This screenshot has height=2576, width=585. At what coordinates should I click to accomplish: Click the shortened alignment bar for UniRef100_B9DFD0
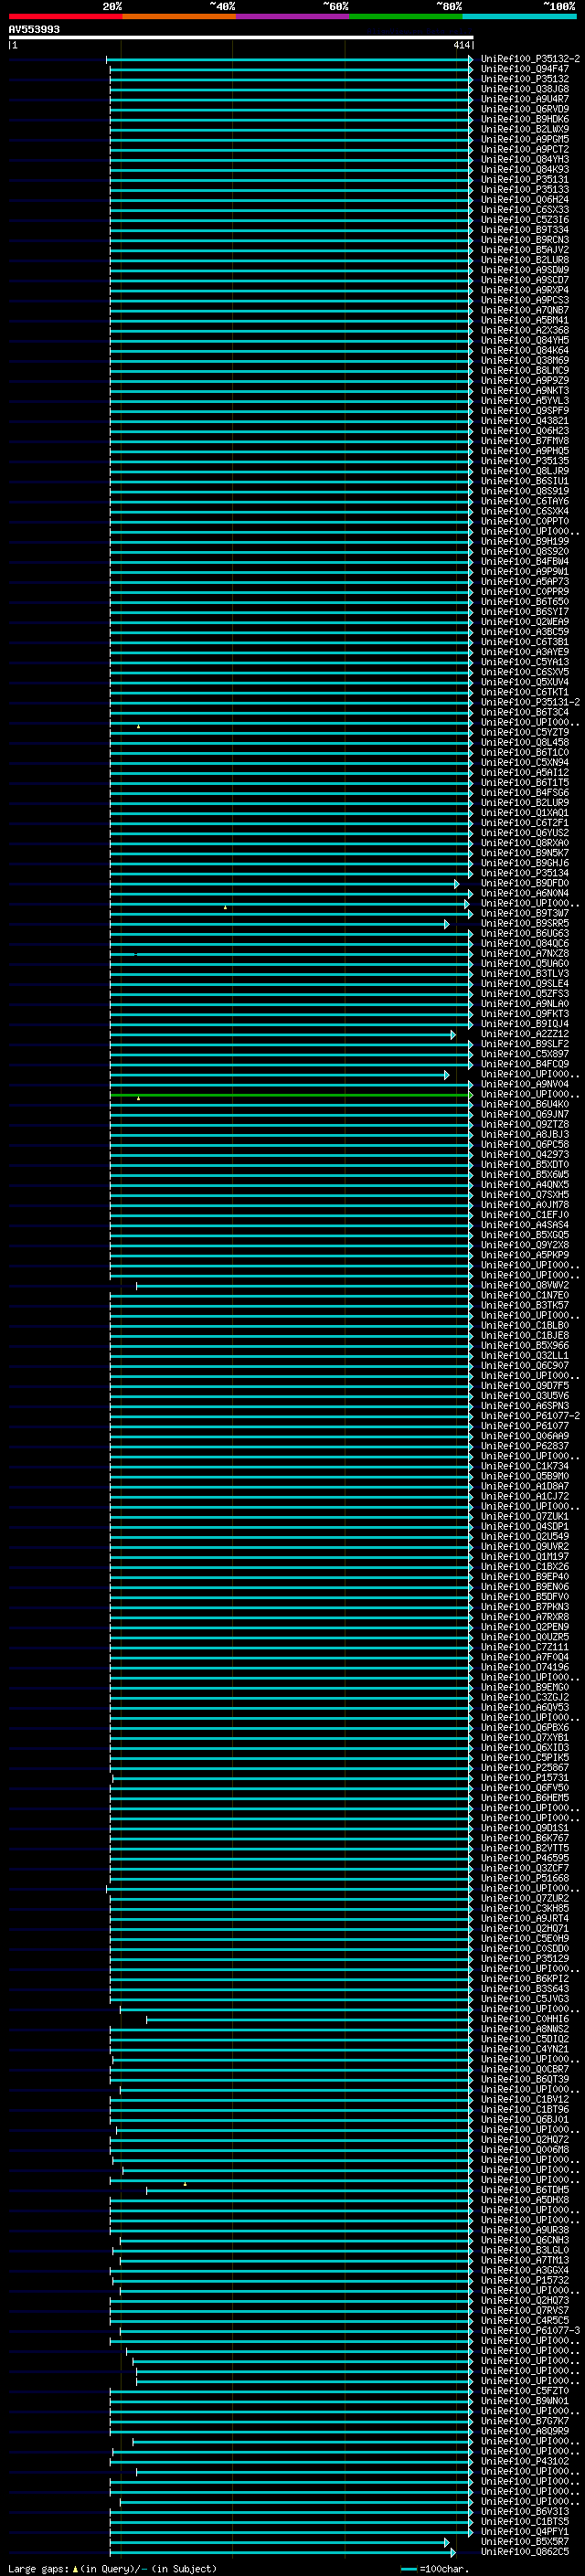(x=284, y=883)
